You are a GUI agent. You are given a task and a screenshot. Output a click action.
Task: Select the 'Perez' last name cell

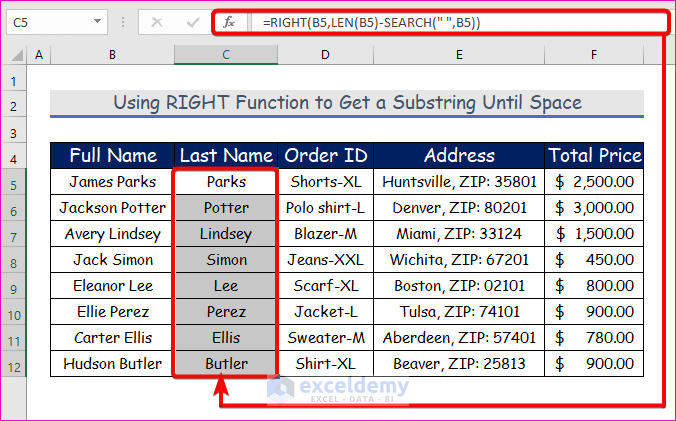coord(226,312)
